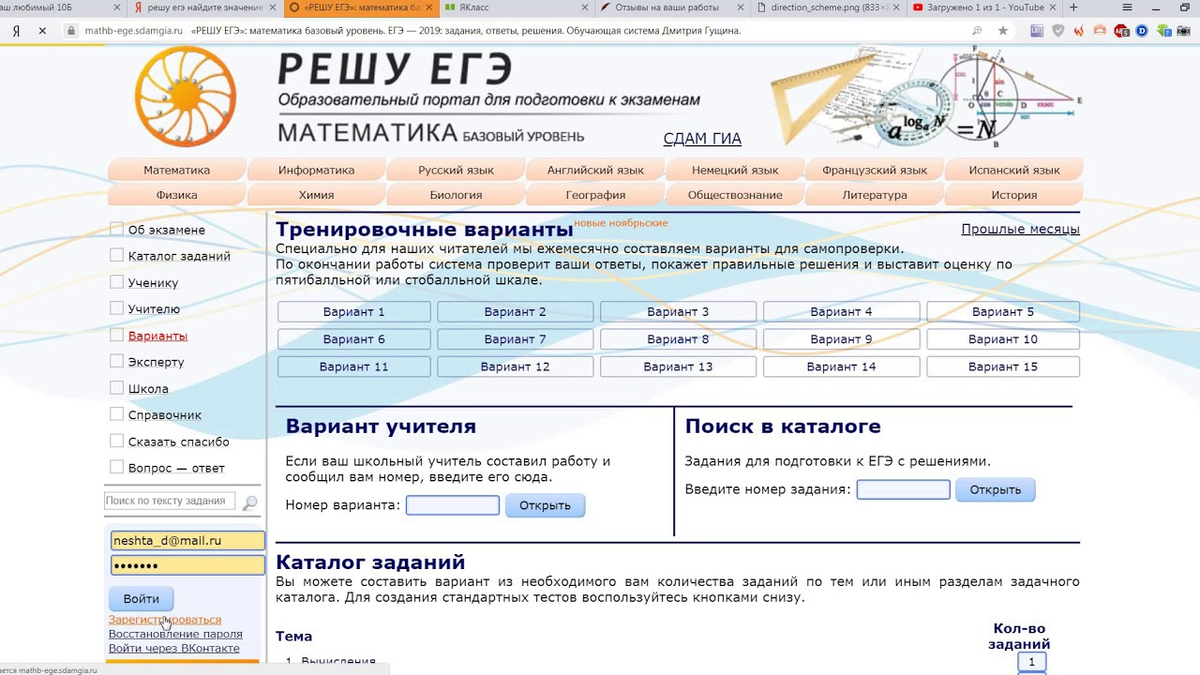Open the Зарегистрироваться link
1200x675 pixels.
165,620
